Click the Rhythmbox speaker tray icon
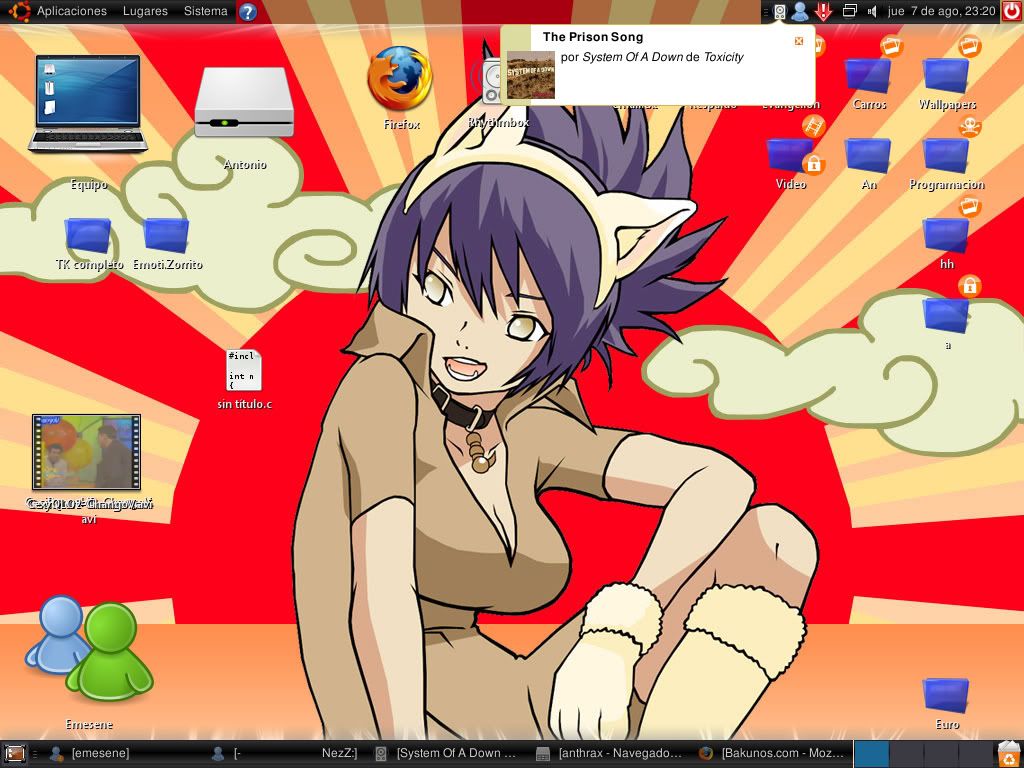 pos(779,12)
